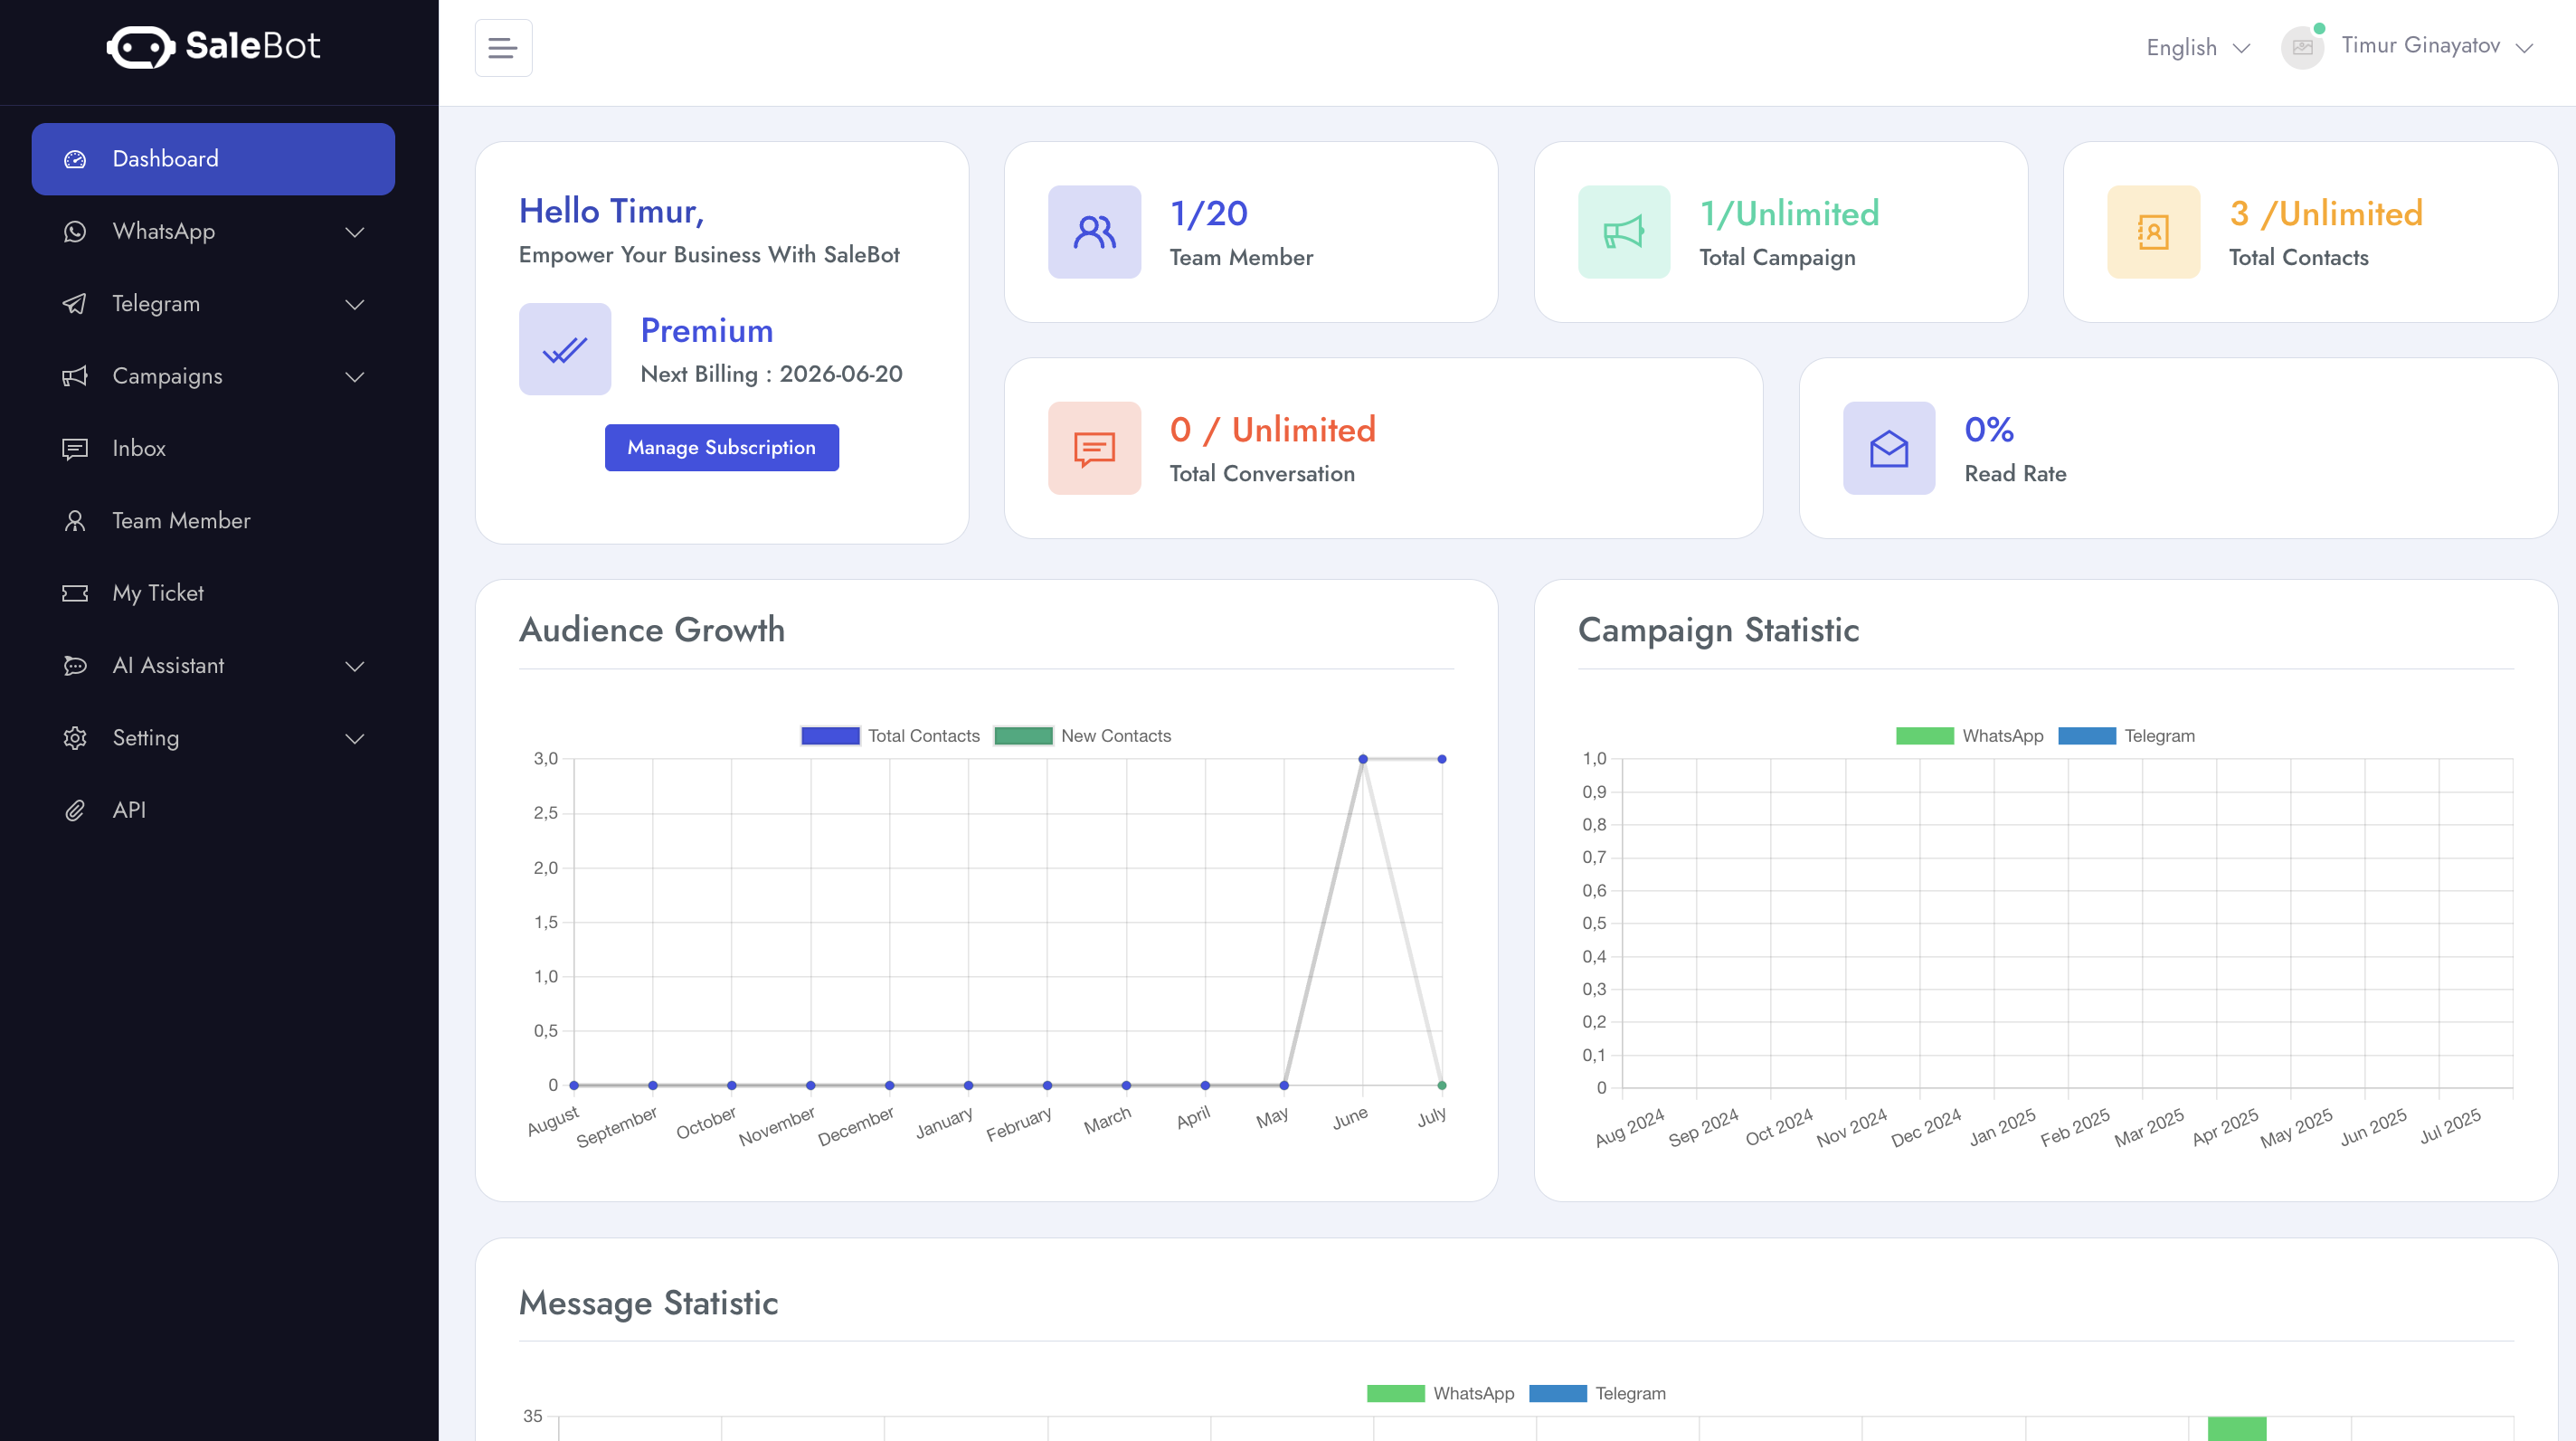
Task: Click Timur Ginayatov's profile avatar
Action: pyautogui.click(x=2302, y=47)
